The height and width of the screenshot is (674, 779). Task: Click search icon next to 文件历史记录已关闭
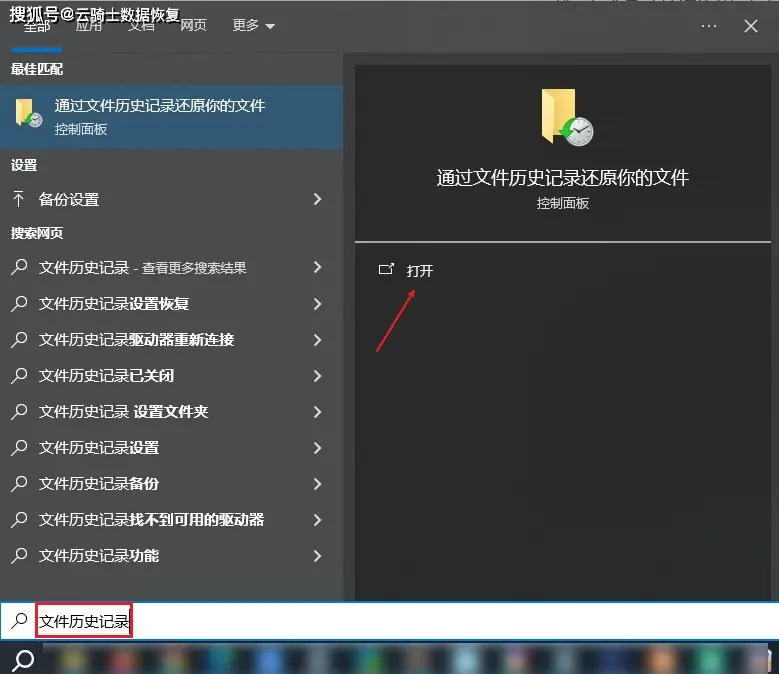pyautogui.click(x=19, y=375)
